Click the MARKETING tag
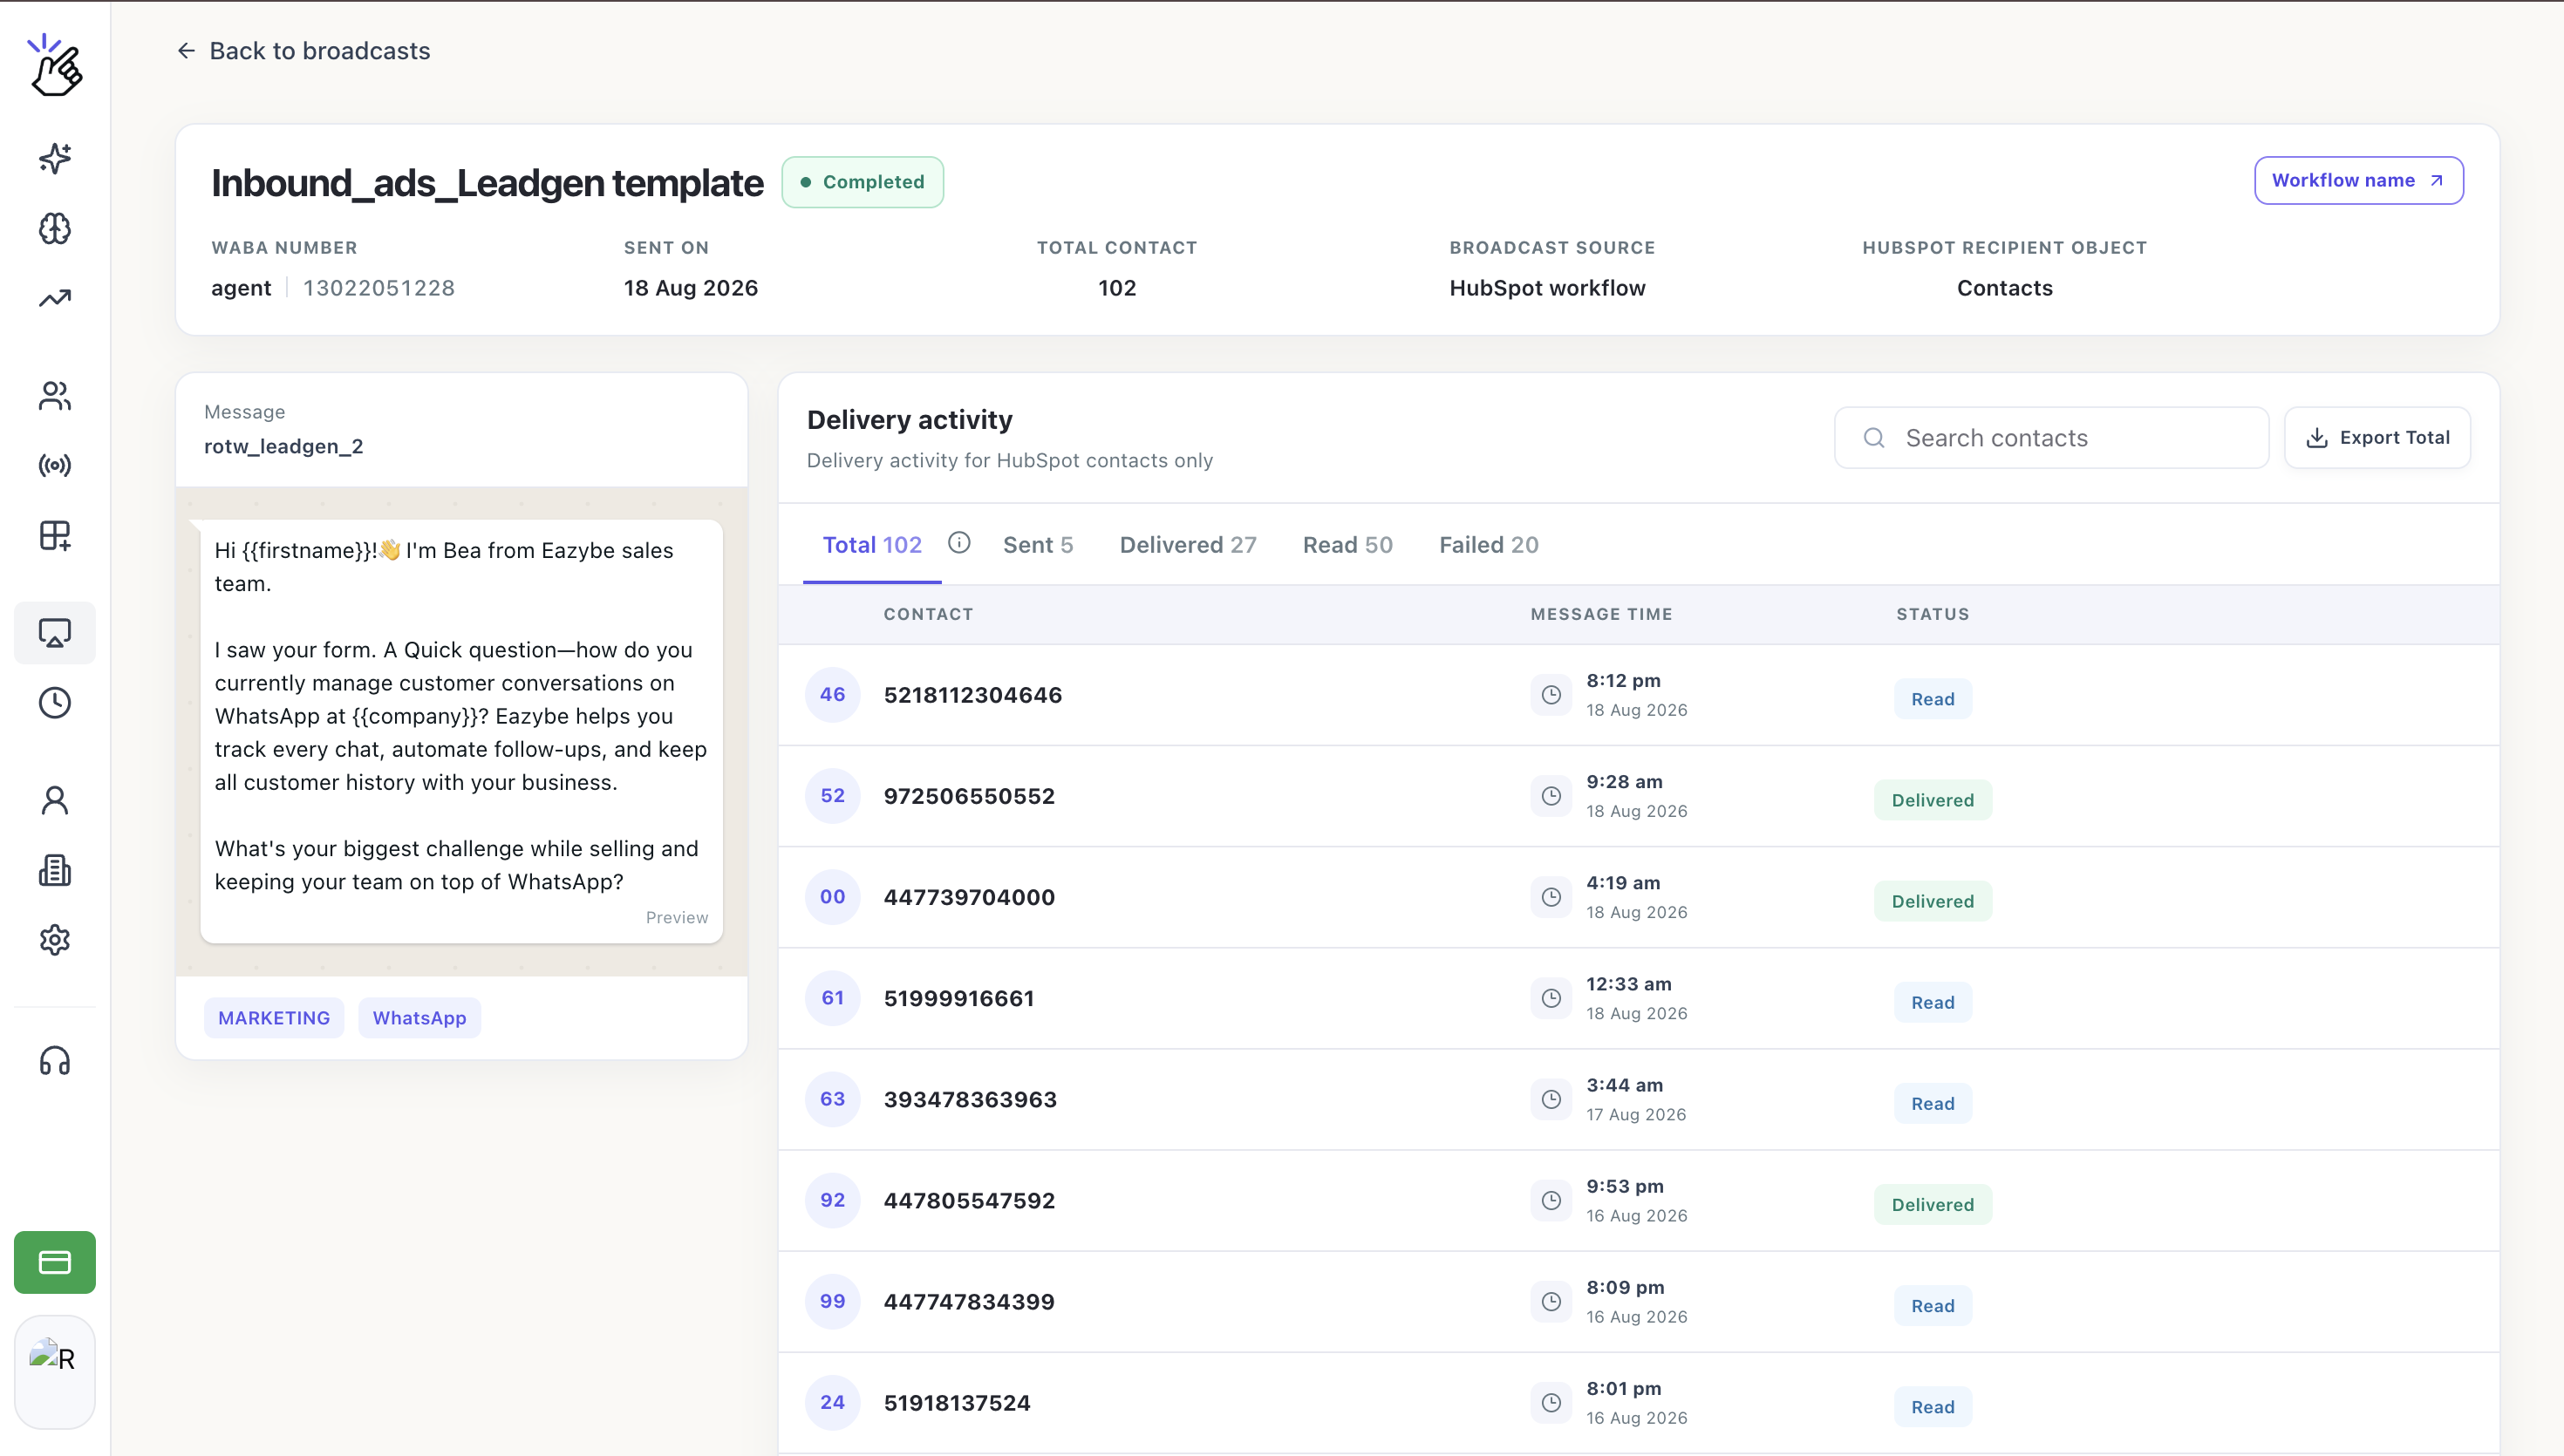The image size is (2564, 1456). [274, 1018]
